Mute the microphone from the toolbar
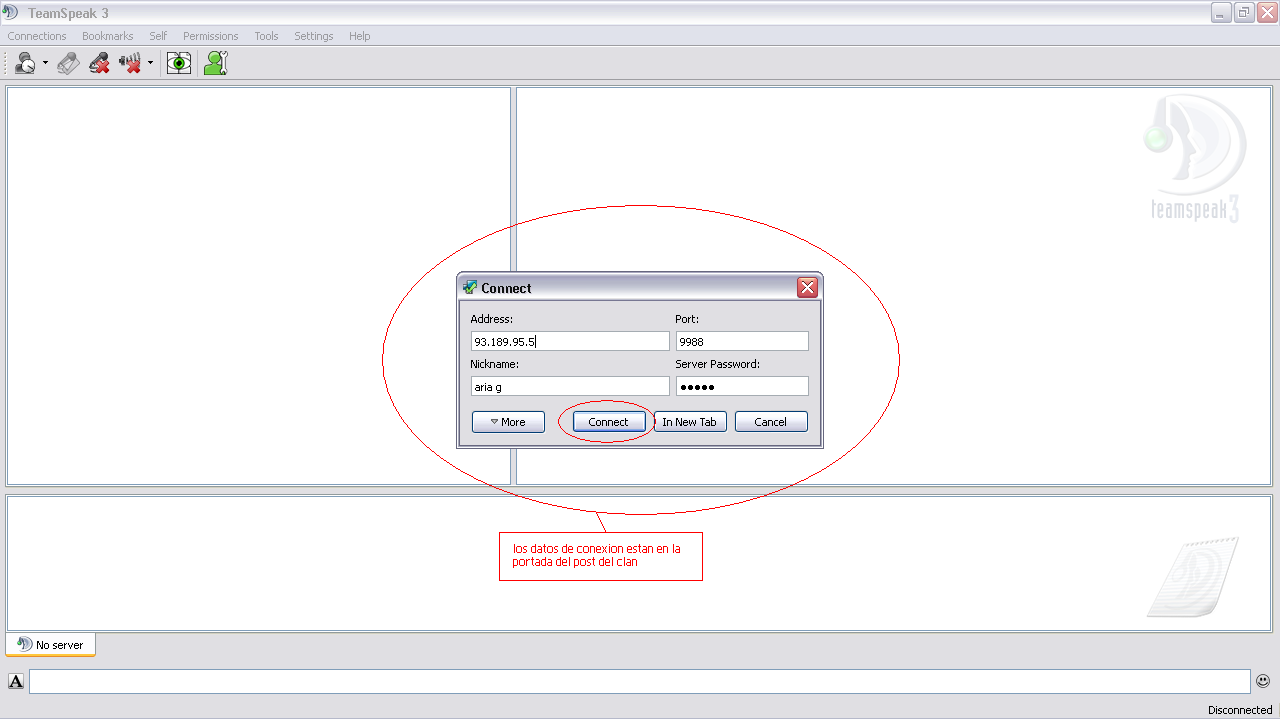Image resolution: width=1280 pixels, height=720 pixels. click(x=99, y=63)
